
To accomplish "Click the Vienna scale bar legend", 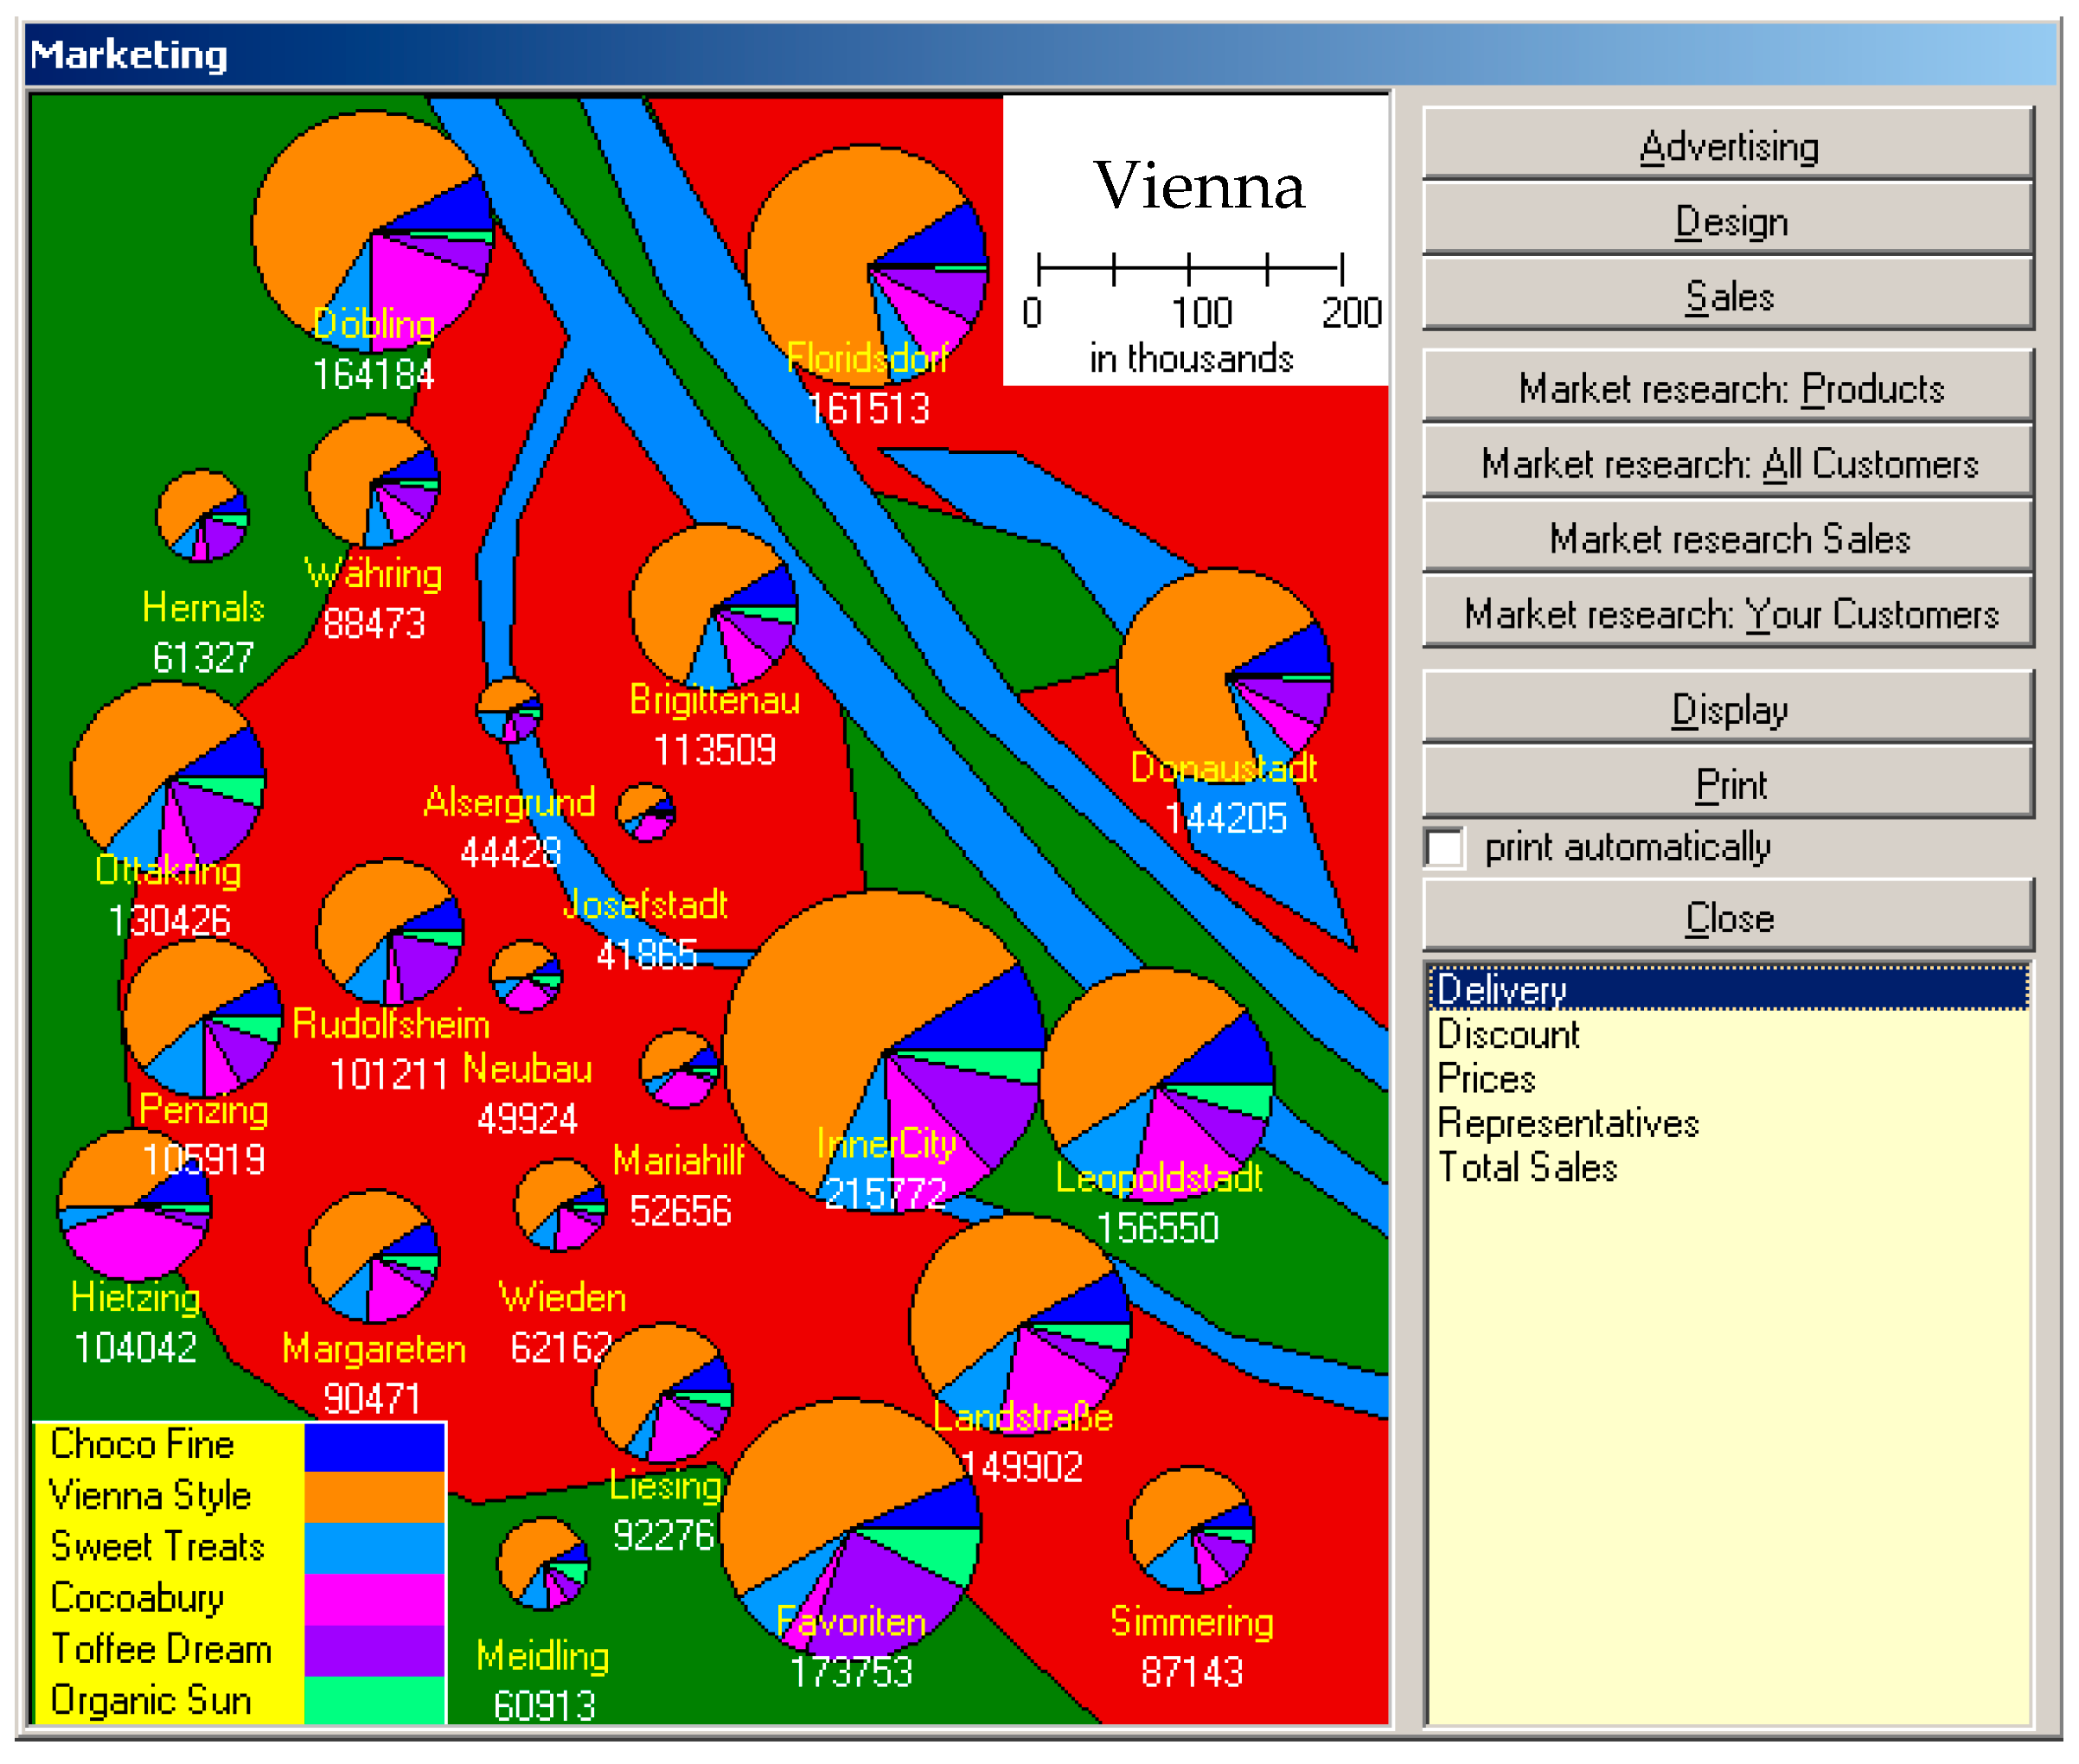I will click(x=1190, y=270).
